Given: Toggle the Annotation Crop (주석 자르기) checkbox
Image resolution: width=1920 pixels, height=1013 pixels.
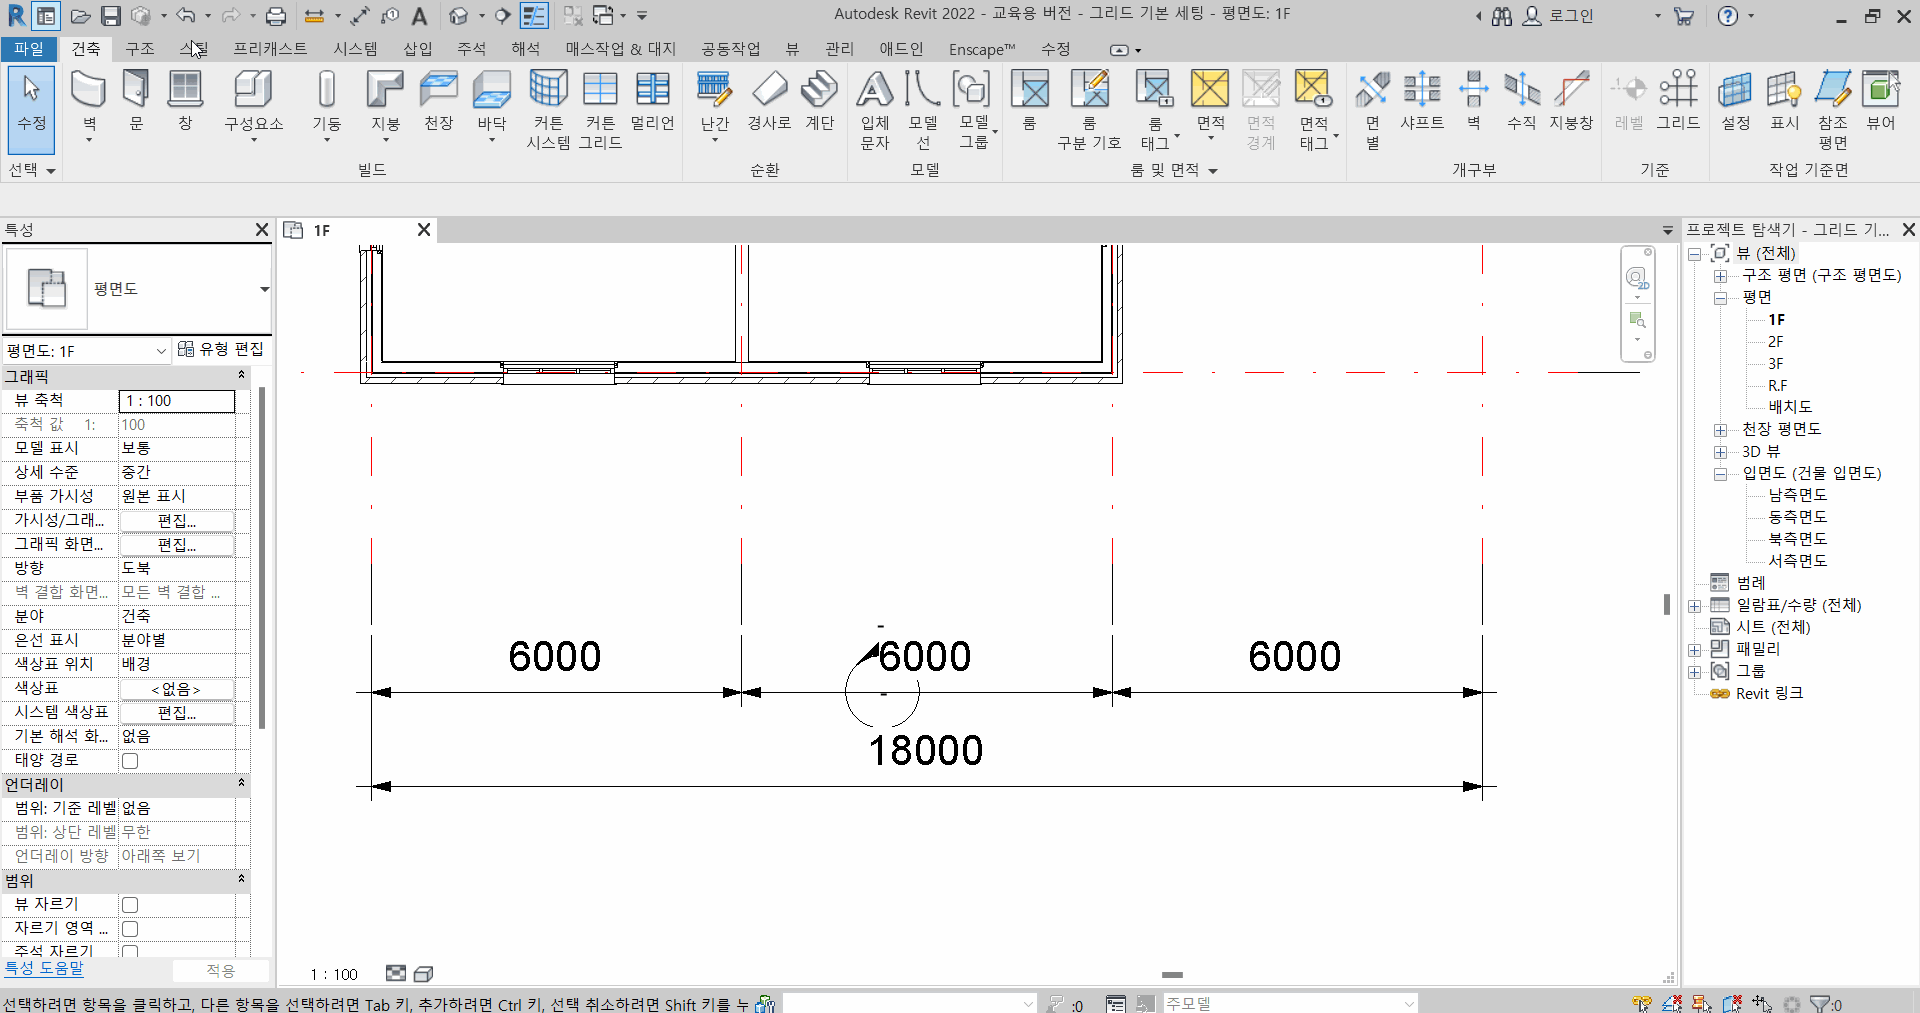Looking at the screenshot, I should point(130,952).
